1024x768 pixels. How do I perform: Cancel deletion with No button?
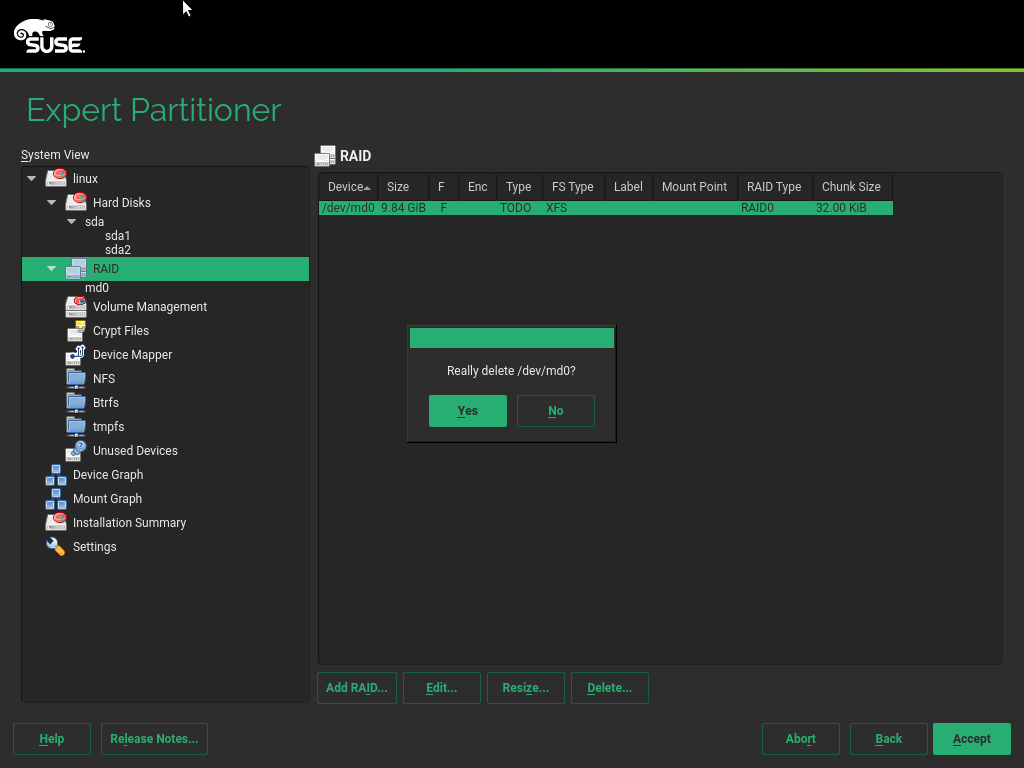(555, 411)
